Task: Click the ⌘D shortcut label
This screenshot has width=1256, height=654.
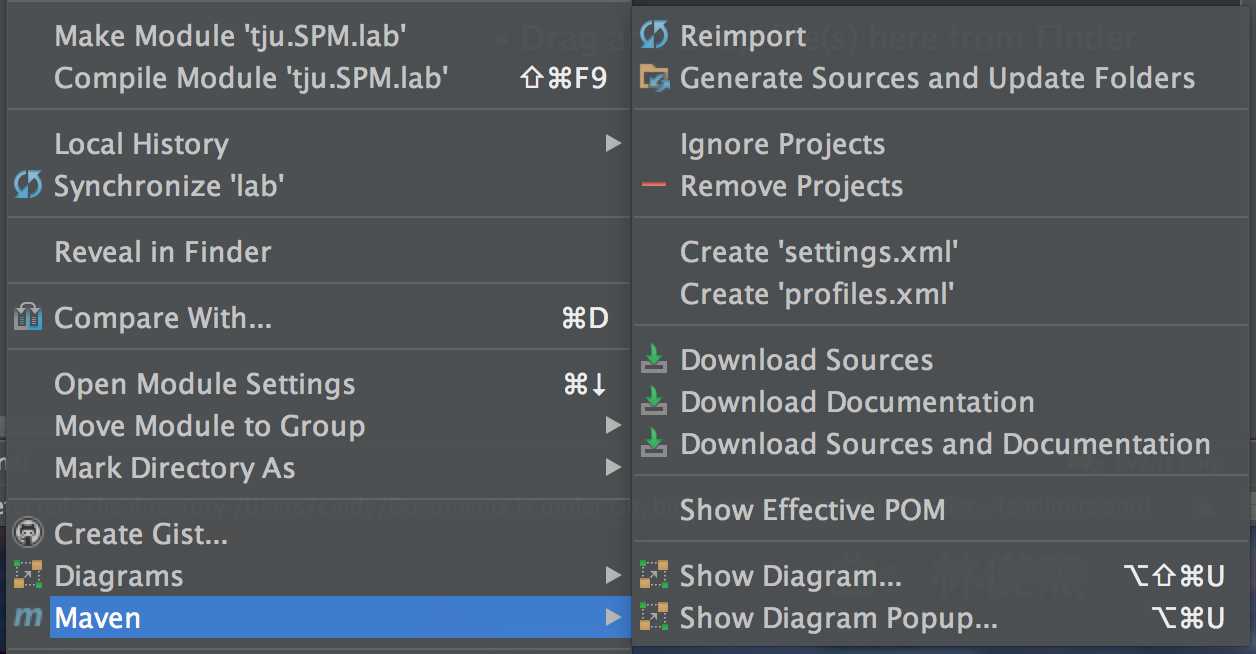Action: click(x=585, y=318)
